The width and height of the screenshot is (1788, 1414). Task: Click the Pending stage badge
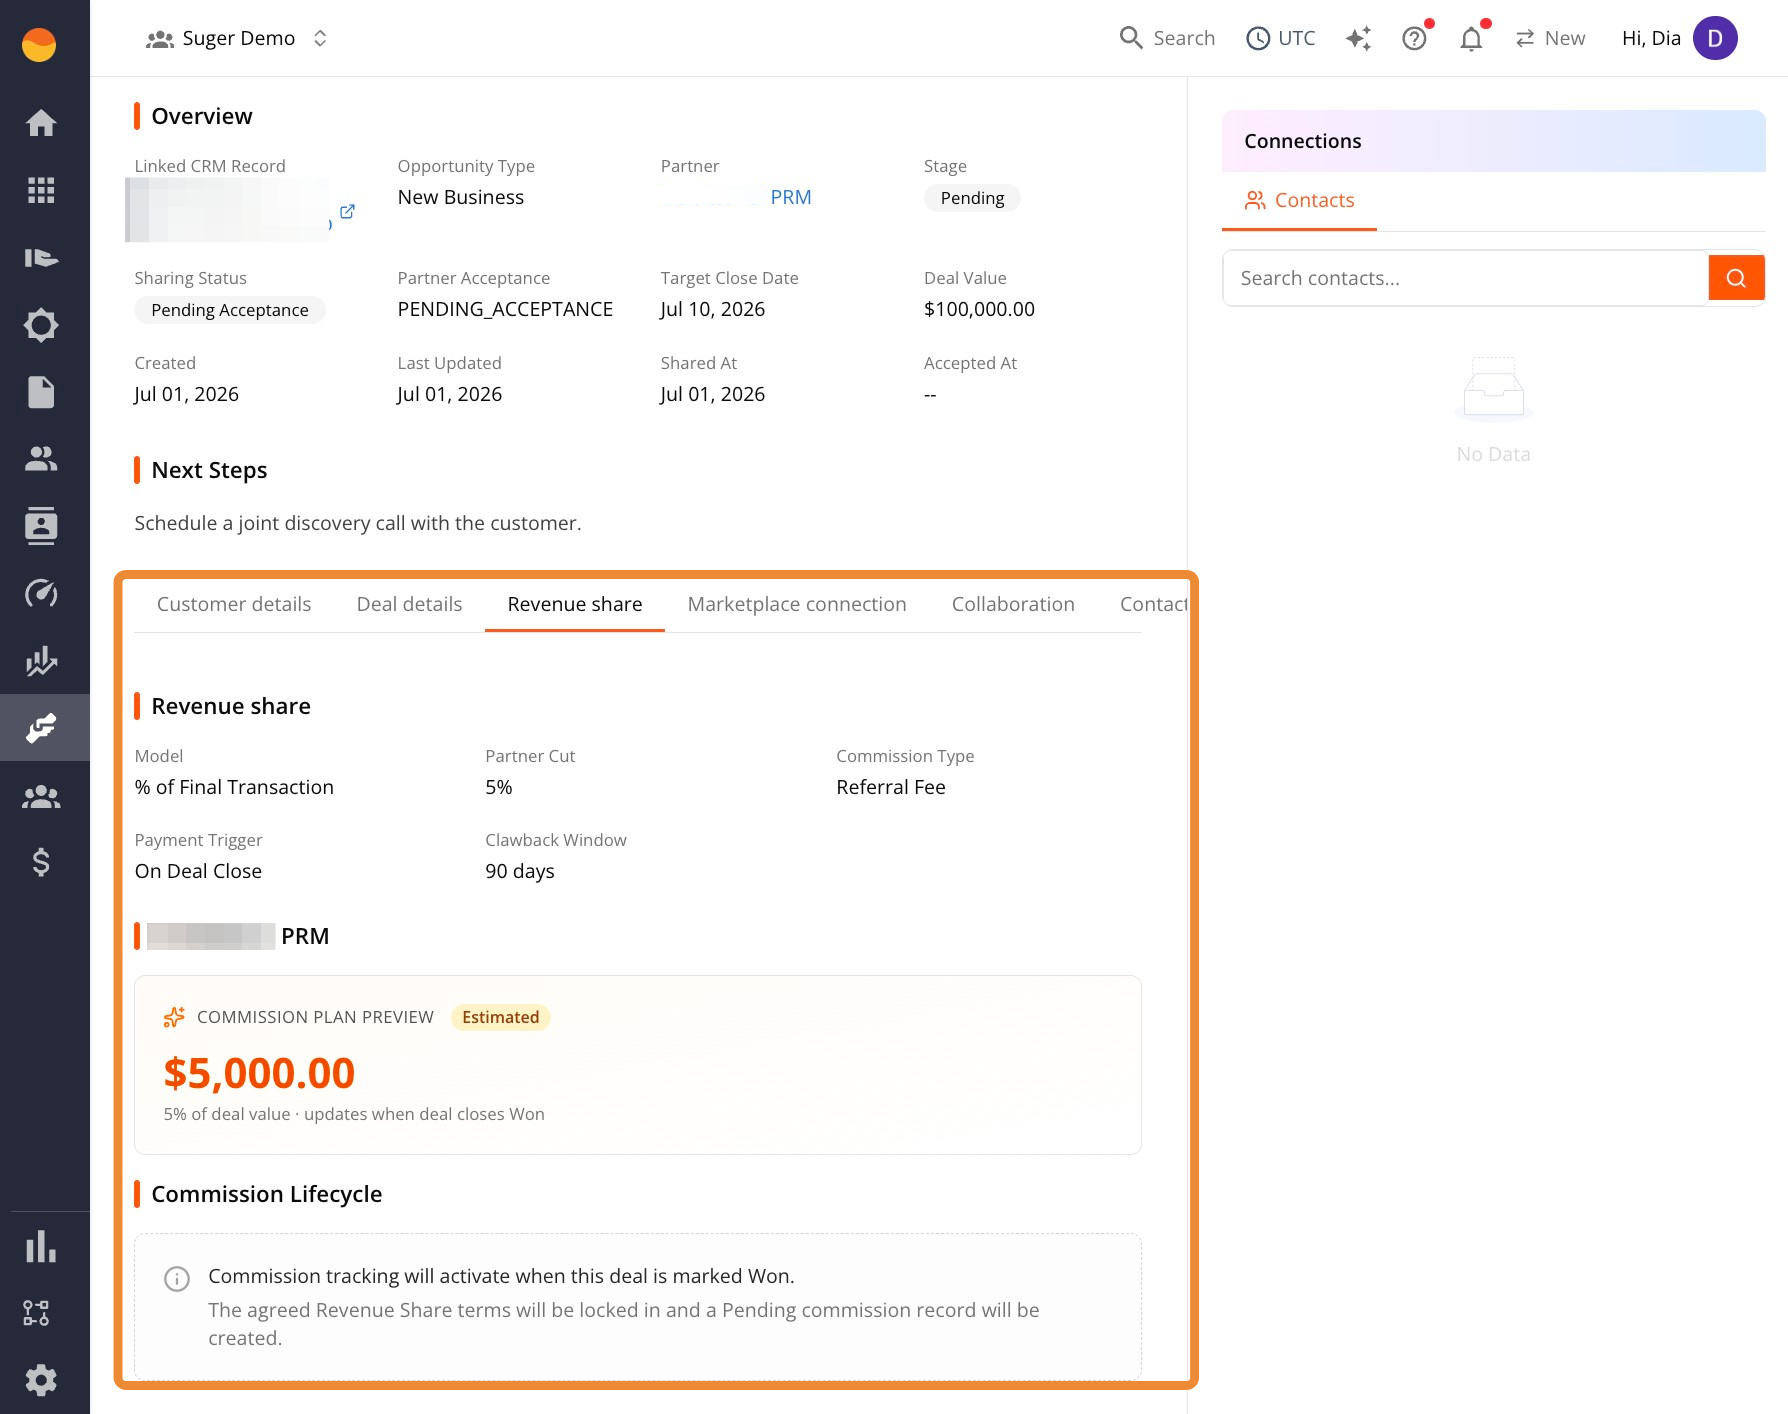tap(972, 198)
